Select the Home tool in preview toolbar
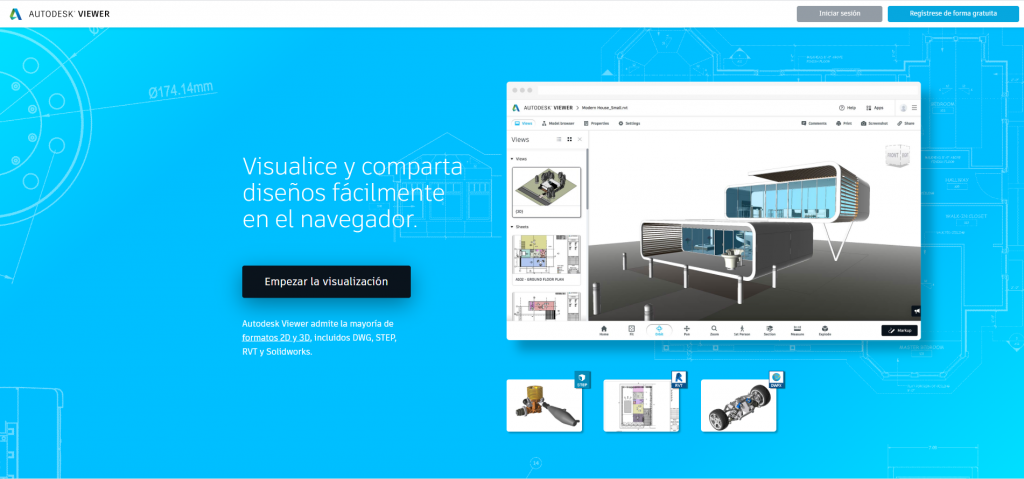 603,330
